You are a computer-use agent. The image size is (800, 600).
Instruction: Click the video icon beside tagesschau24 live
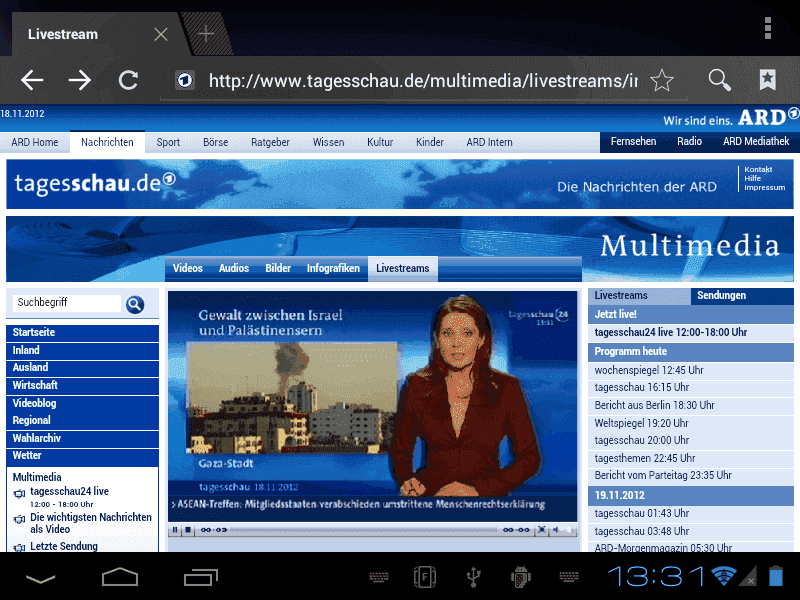19,493
